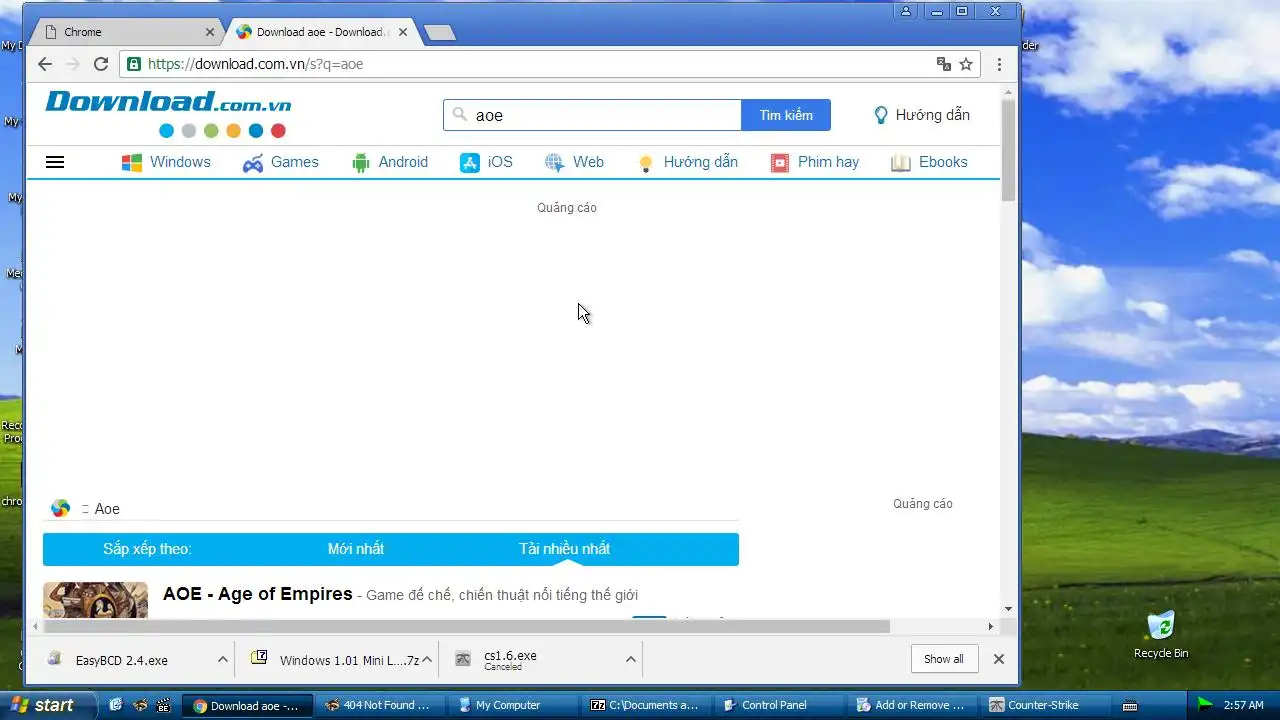Click the blue iOS App Store icon
This screenshot has width=1280, height=720.
(x=470, y=163)
